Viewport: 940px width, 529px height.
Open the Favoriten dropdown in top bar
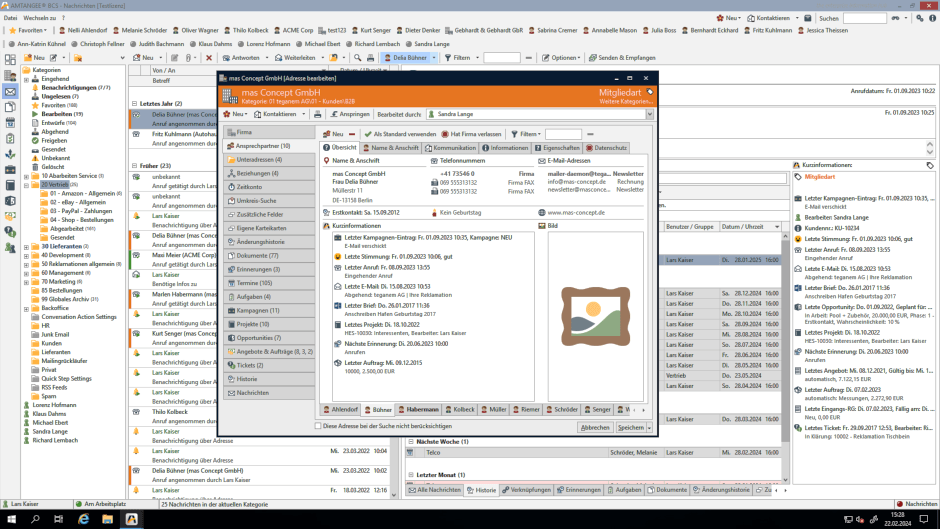pyautogui.click(x=28, y=30)
